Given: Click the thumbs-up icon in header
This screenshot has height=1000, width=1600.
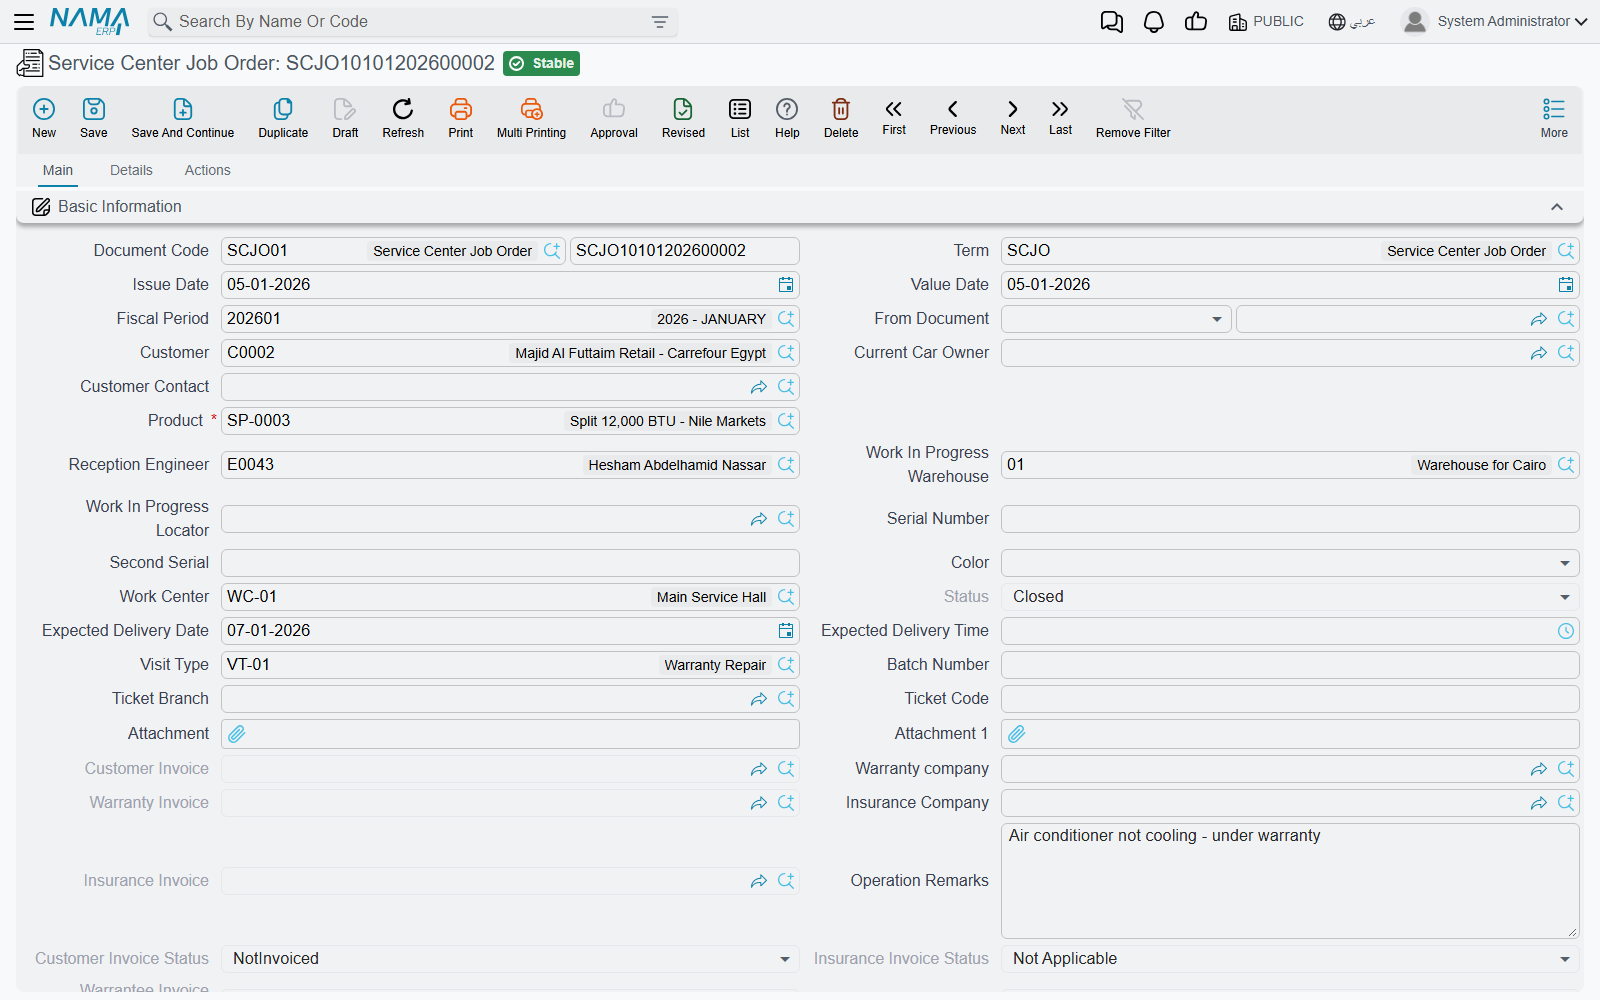Looking at the screenshot, I should coord(1196,22).
